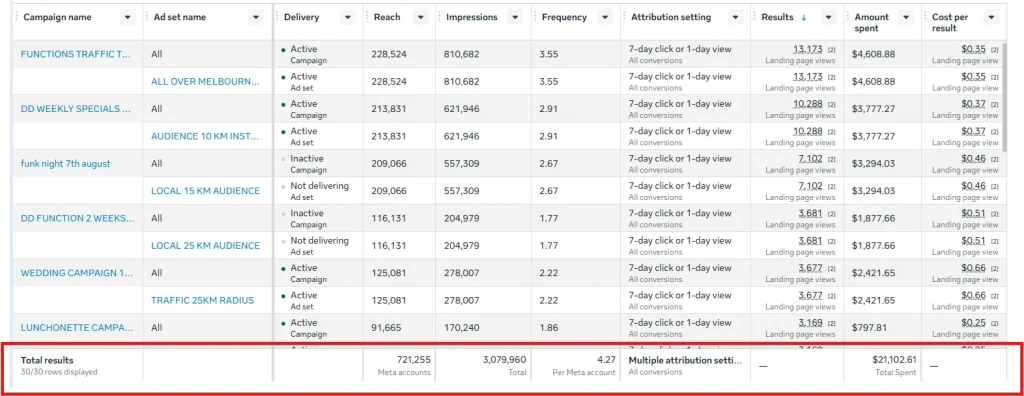1024x396 pixels.
Task: Open the Campaign name column dropdown
Action: 127,18
